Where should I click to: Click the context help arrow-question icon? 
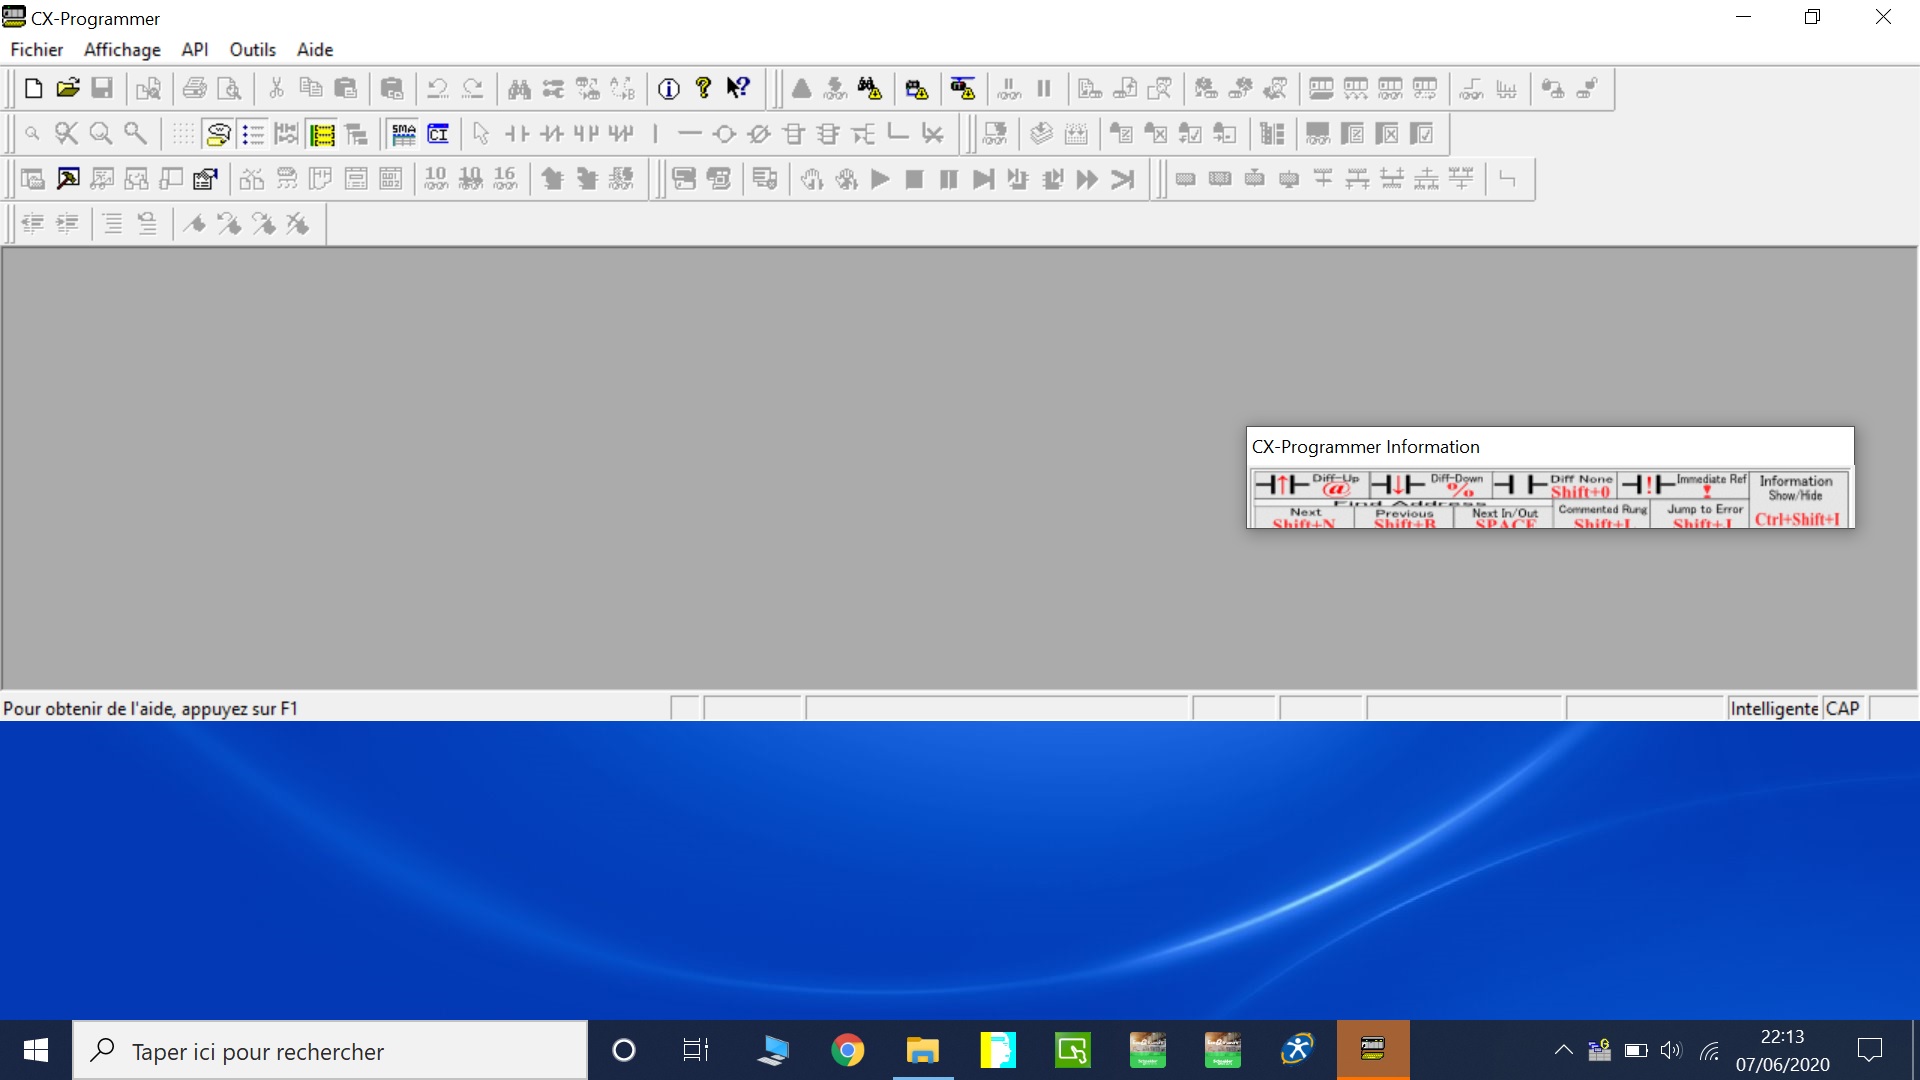tap(738, 89)
